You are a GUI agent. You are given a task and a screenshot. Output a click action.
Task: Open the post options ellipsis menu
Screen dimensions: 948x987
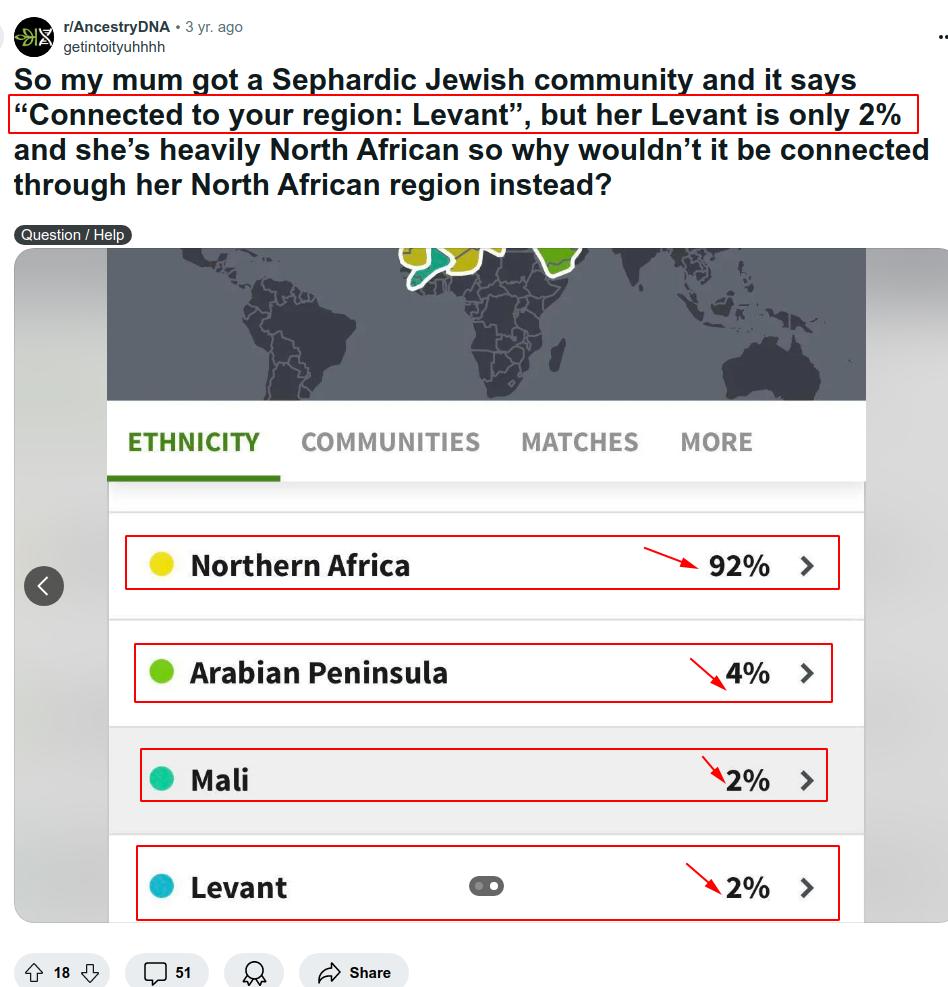942,37
